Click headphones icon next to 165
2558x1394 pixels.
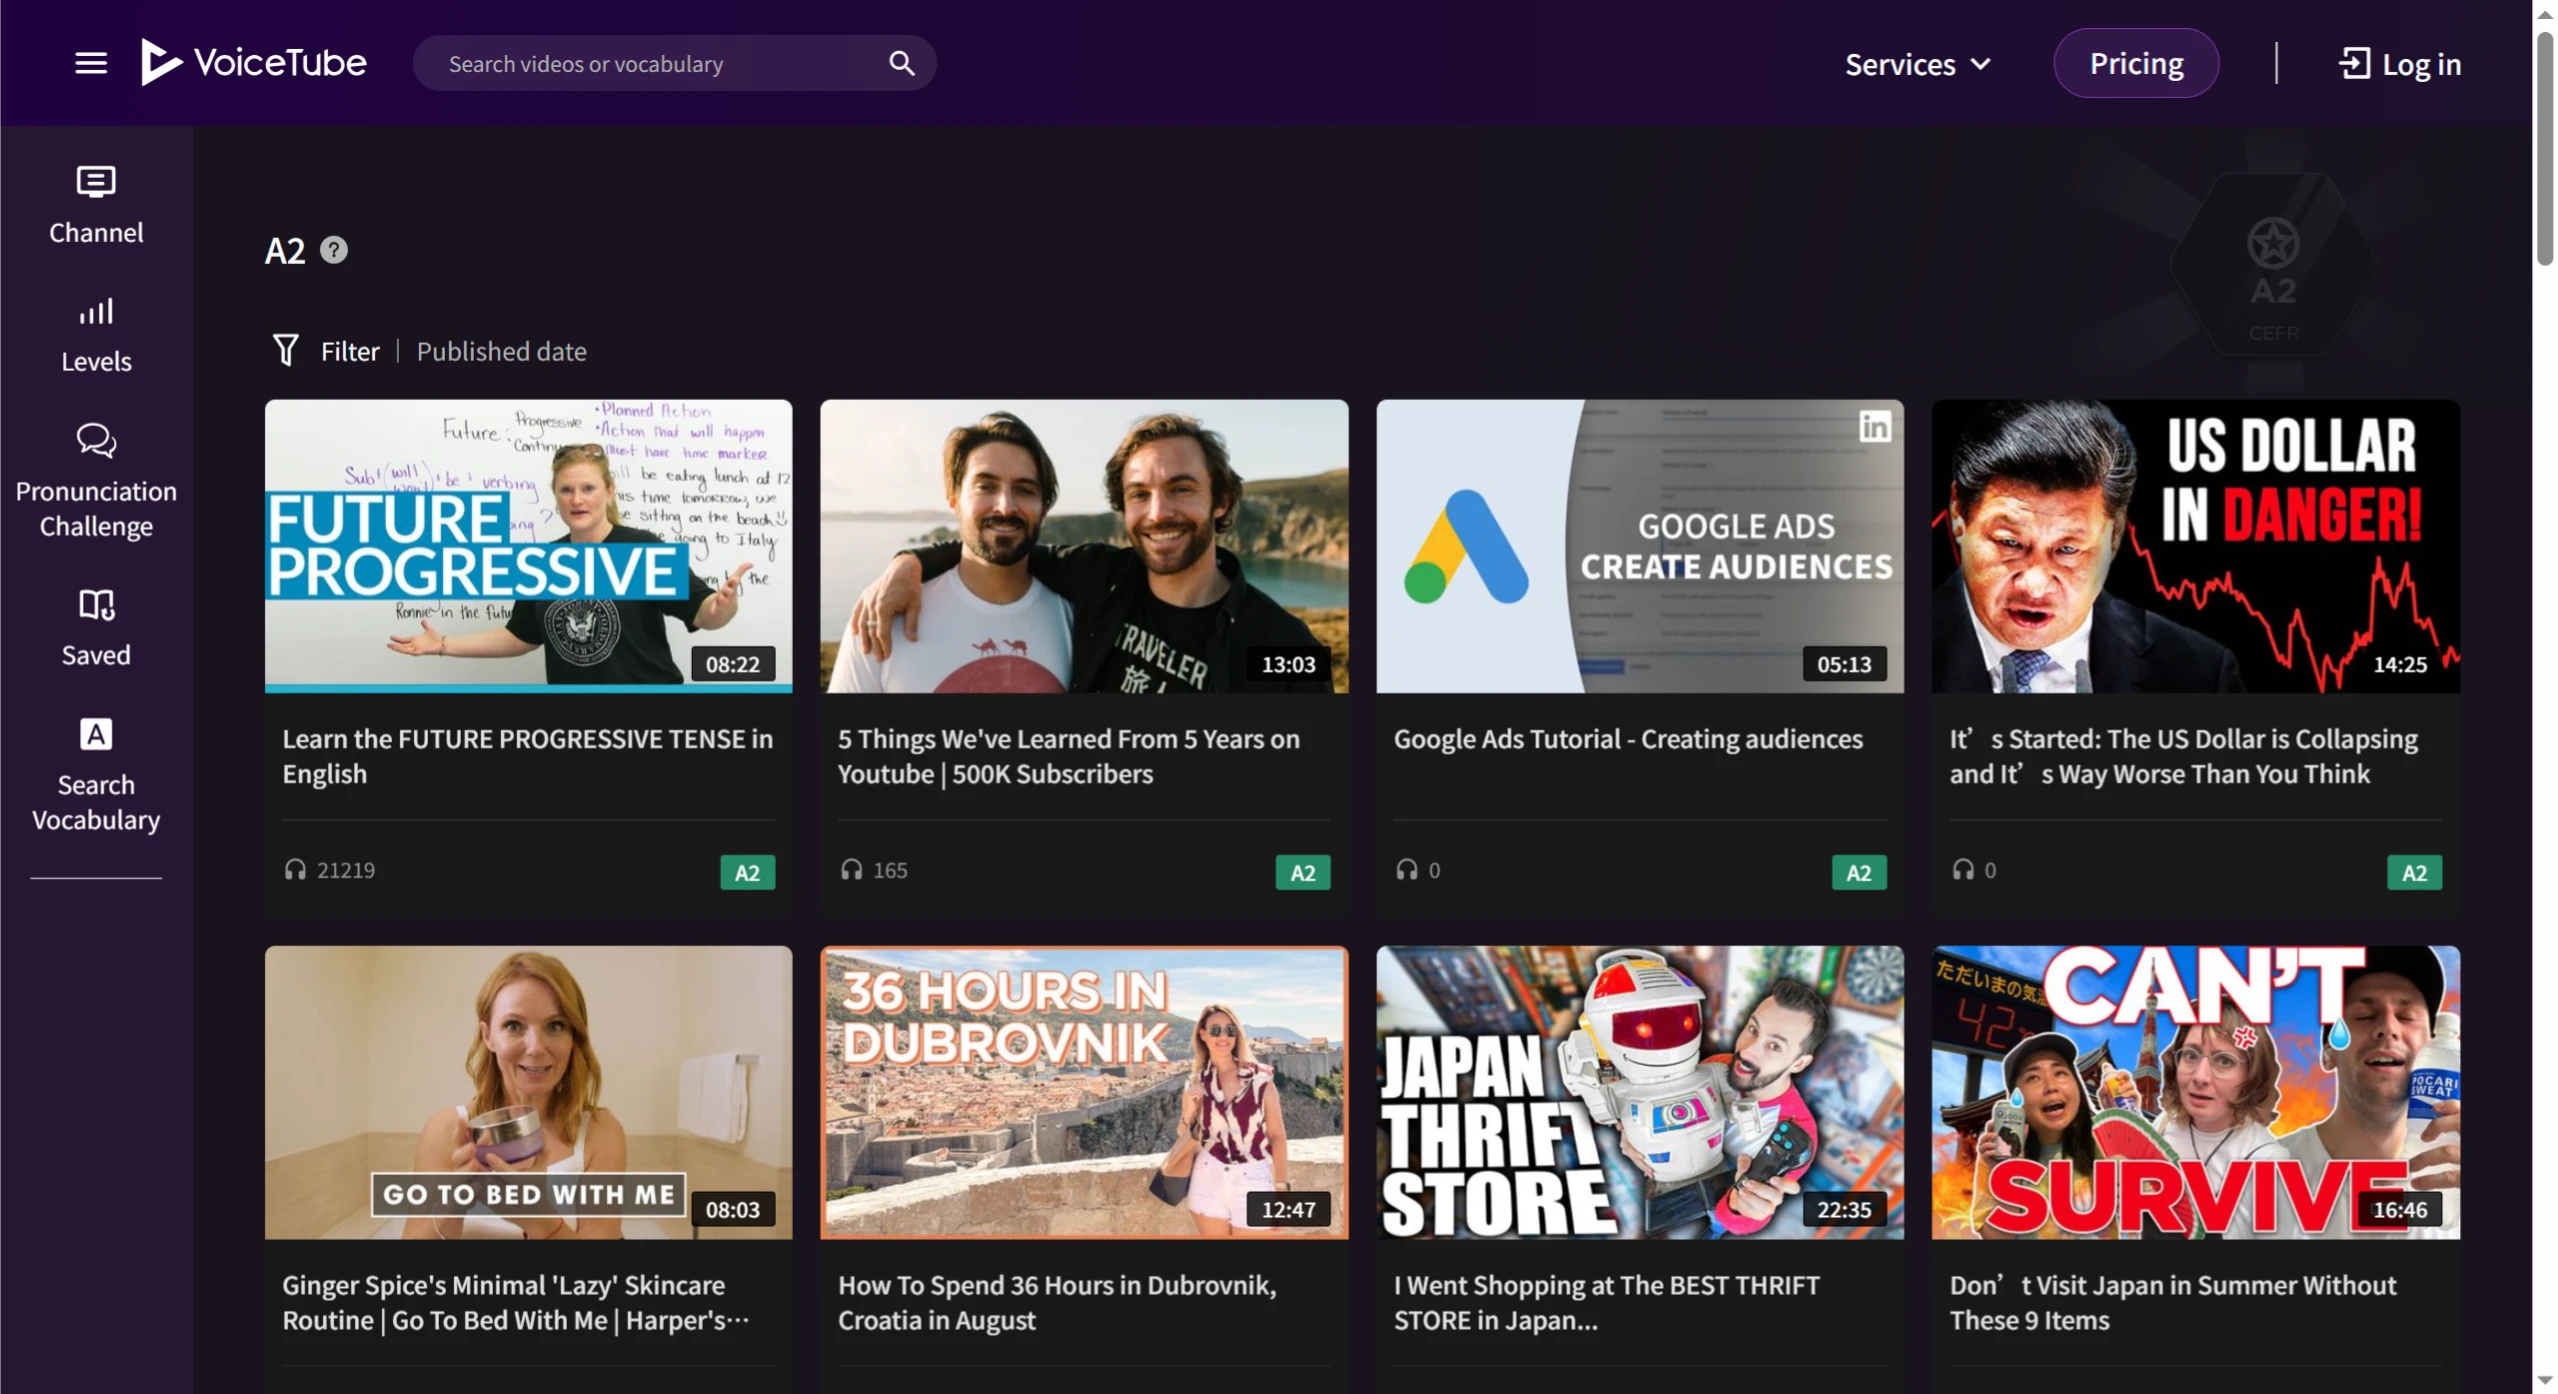click(x=851, y=869)
